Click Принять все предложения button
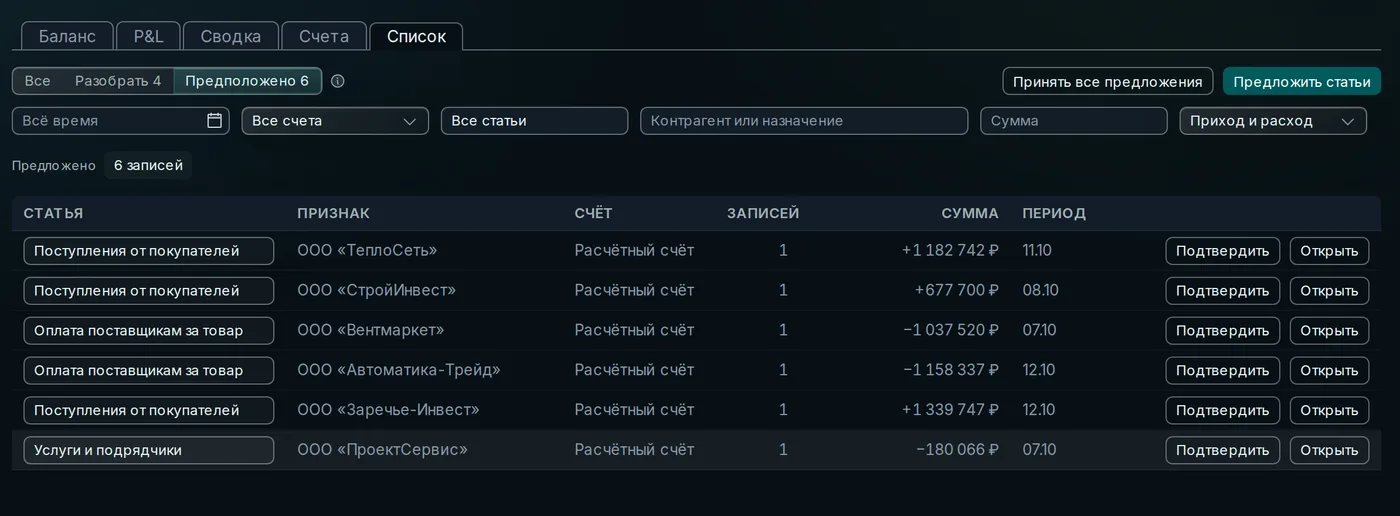This screenshot has width=1400, height=516. point(1108,82)
